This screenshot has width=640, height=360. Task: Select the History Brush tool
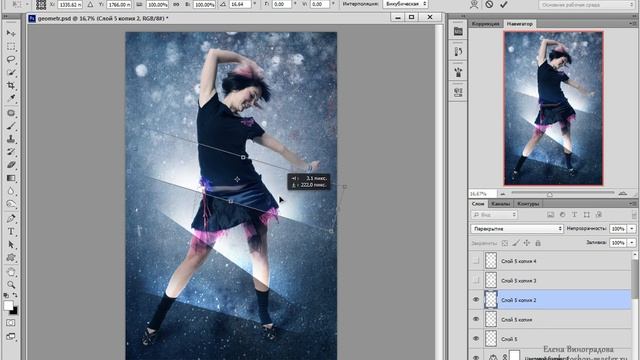pyautogui.click(x=11, y=152)
